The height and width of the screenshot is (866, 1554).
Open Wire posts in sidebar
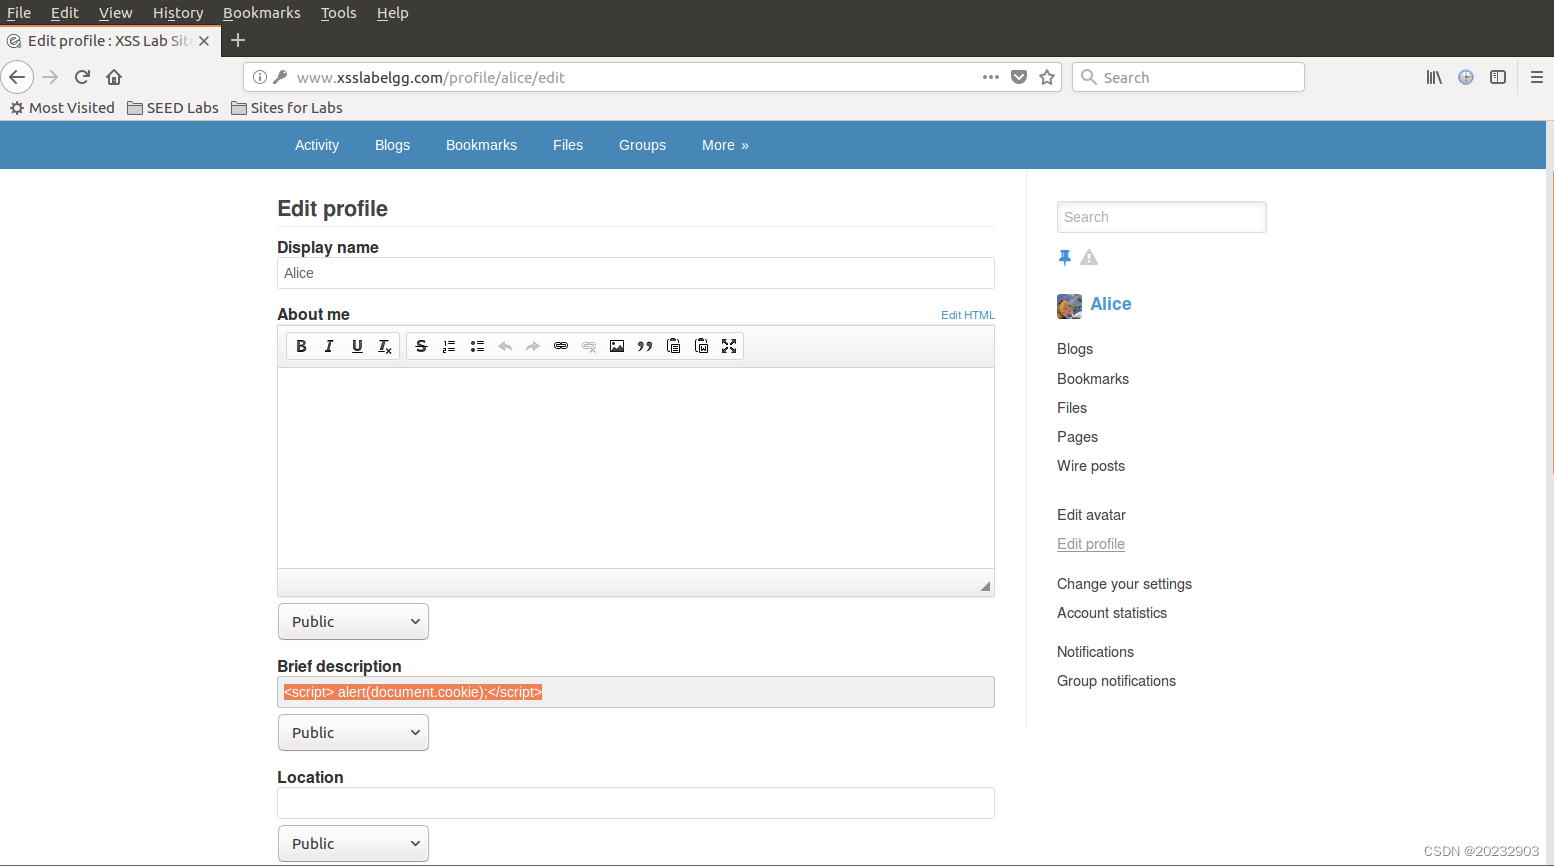(x=1091, y=466)
